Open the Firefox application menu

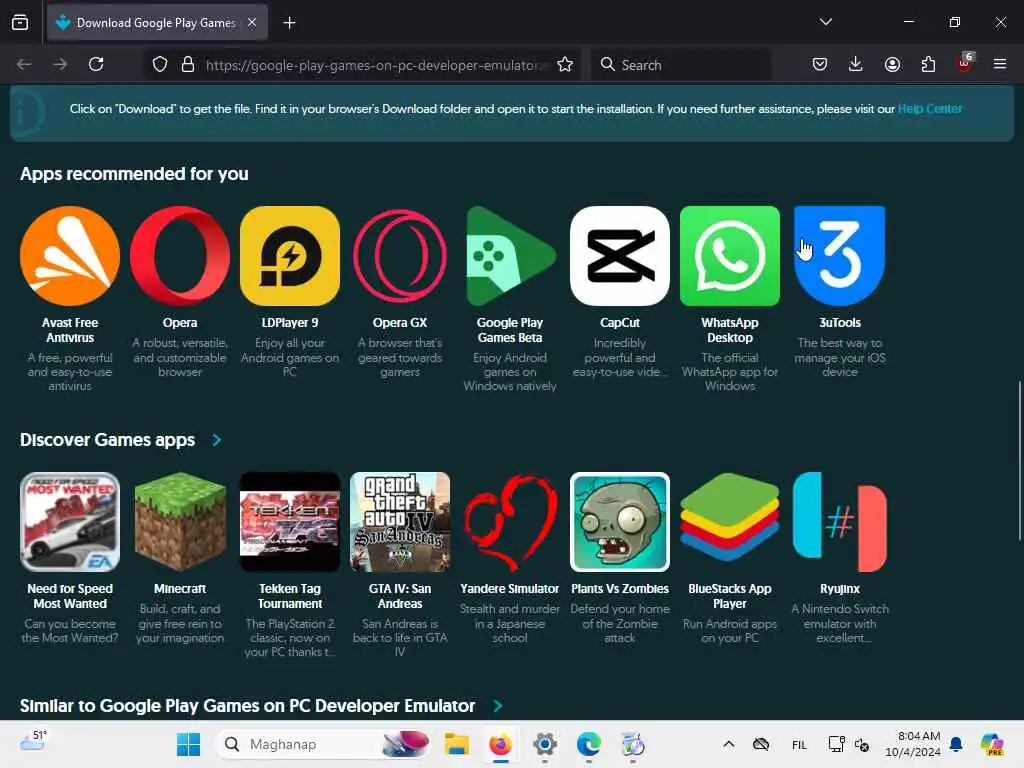tap(1000, 64)
